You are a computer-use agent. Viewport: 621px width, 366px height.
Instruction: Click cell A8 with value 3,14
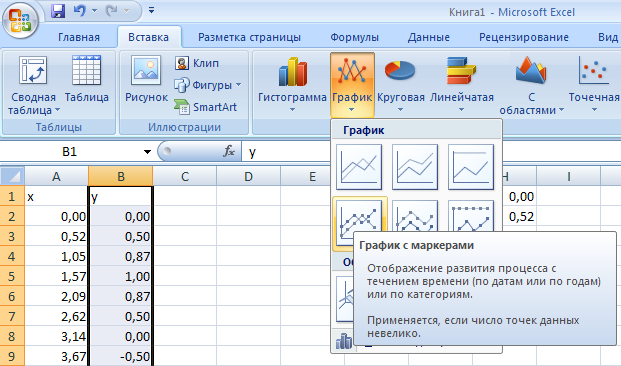[x=56, y=336]
